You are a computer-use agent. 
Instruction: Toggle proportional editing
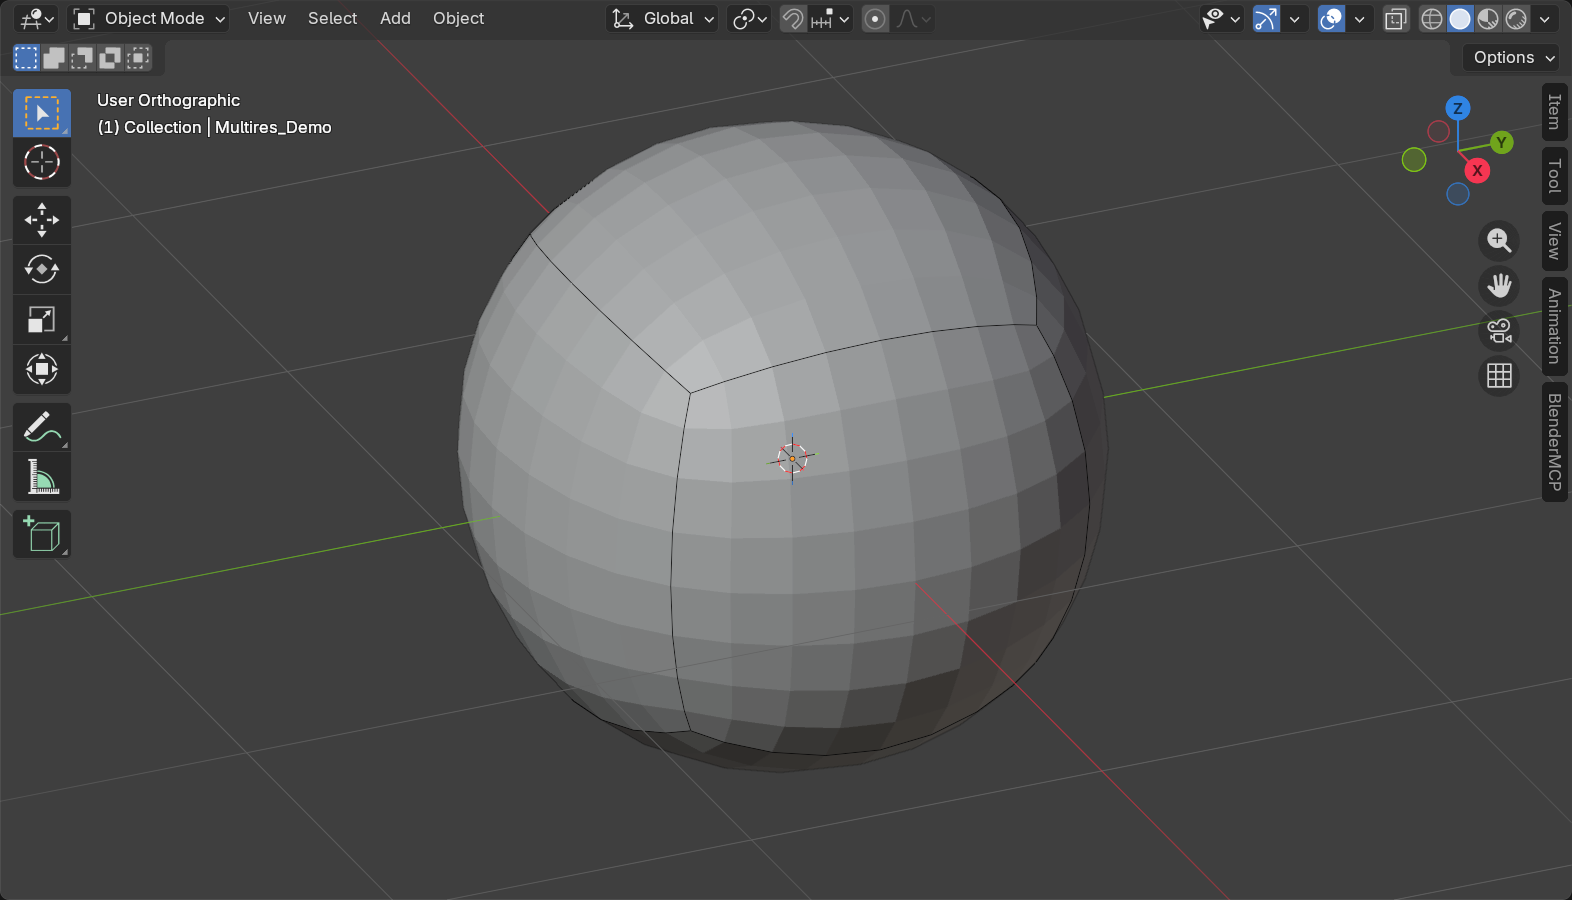point(875,19)
